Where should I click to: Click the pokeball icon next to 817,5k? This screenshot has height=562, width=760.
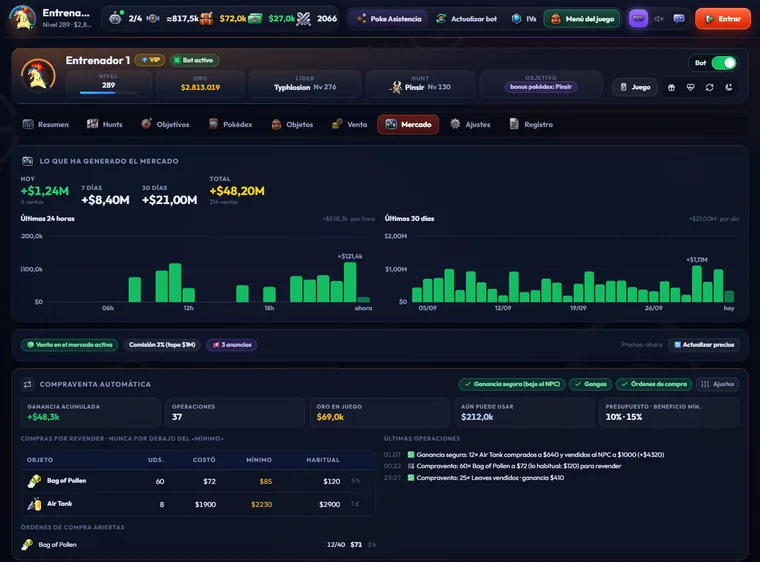click(x=153, y=18)
